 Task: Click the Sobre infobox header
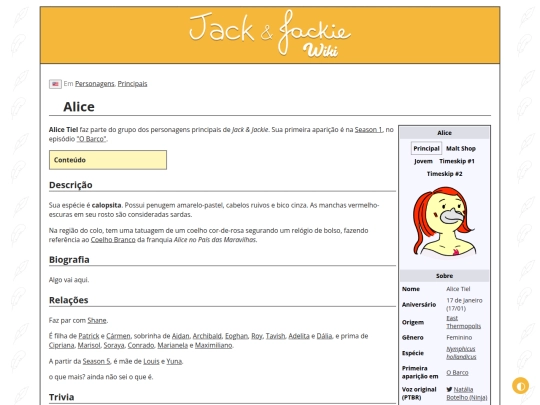(444, 276)
